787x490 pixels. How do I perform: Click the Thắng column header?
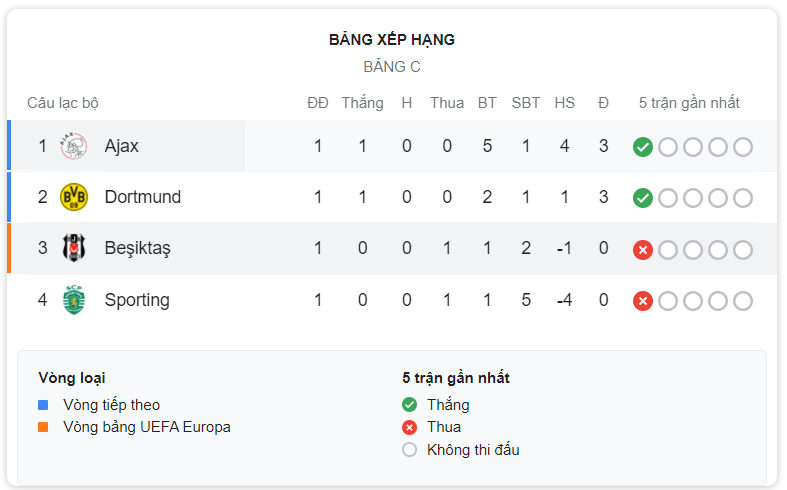tap(362, 103)
